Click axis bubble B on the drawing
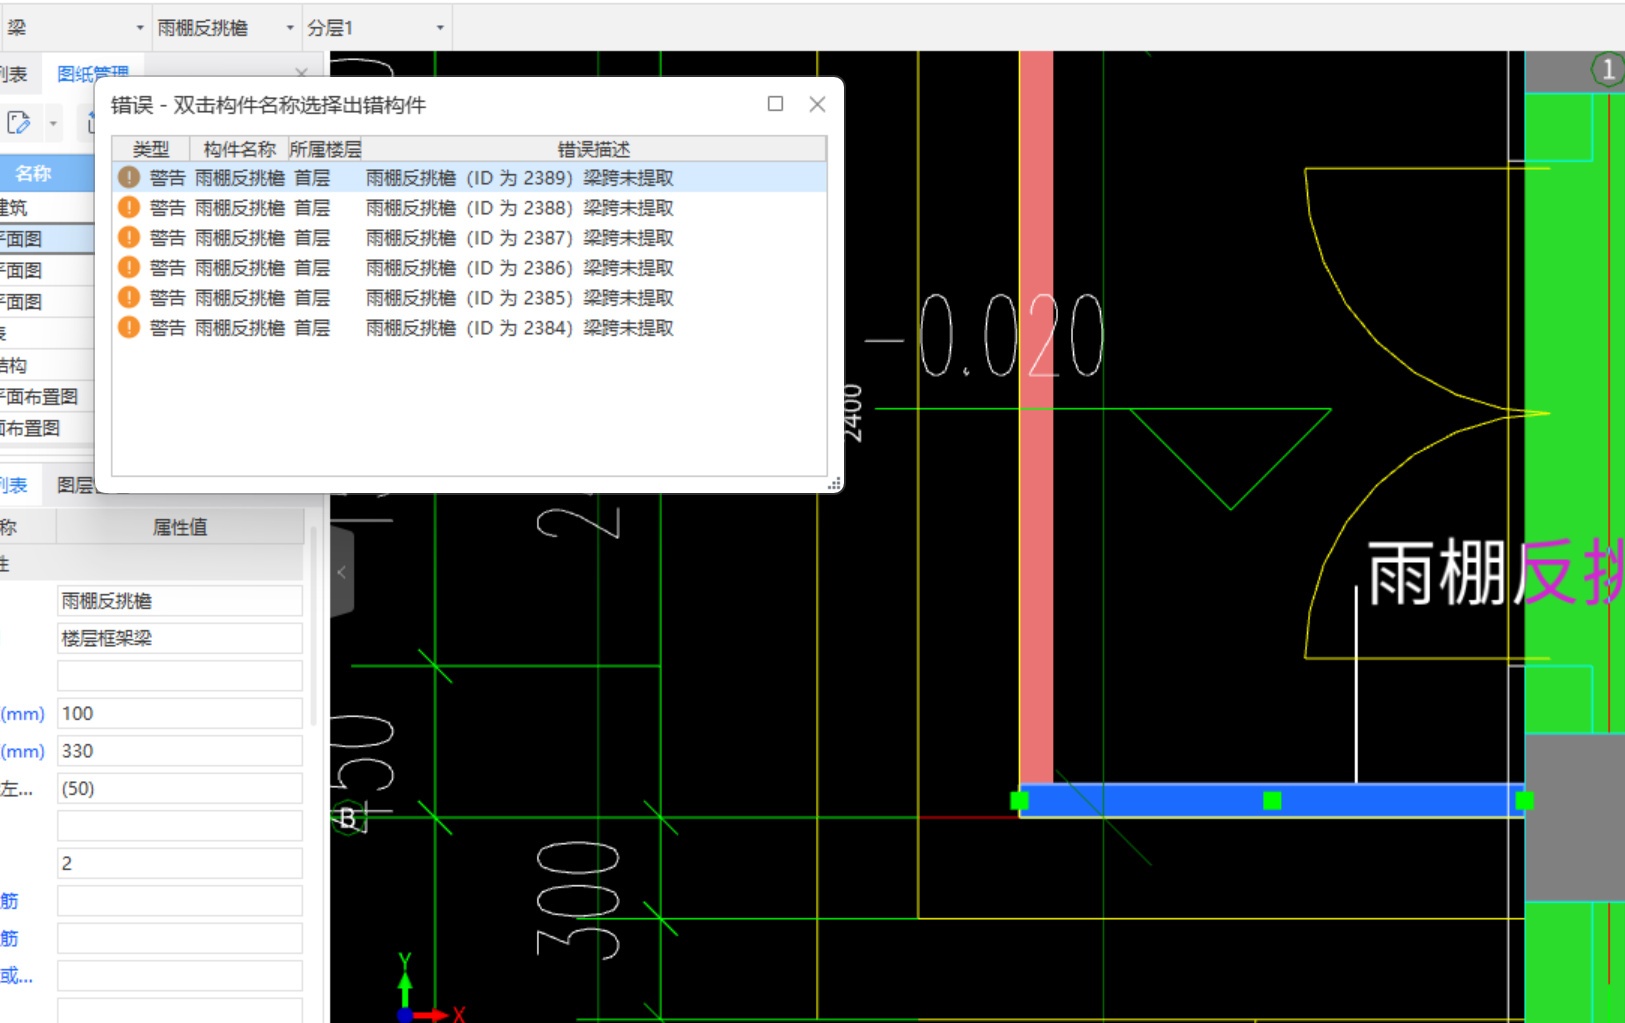Viewport: 1625px width, 1023px height. (x=347, y=818)
